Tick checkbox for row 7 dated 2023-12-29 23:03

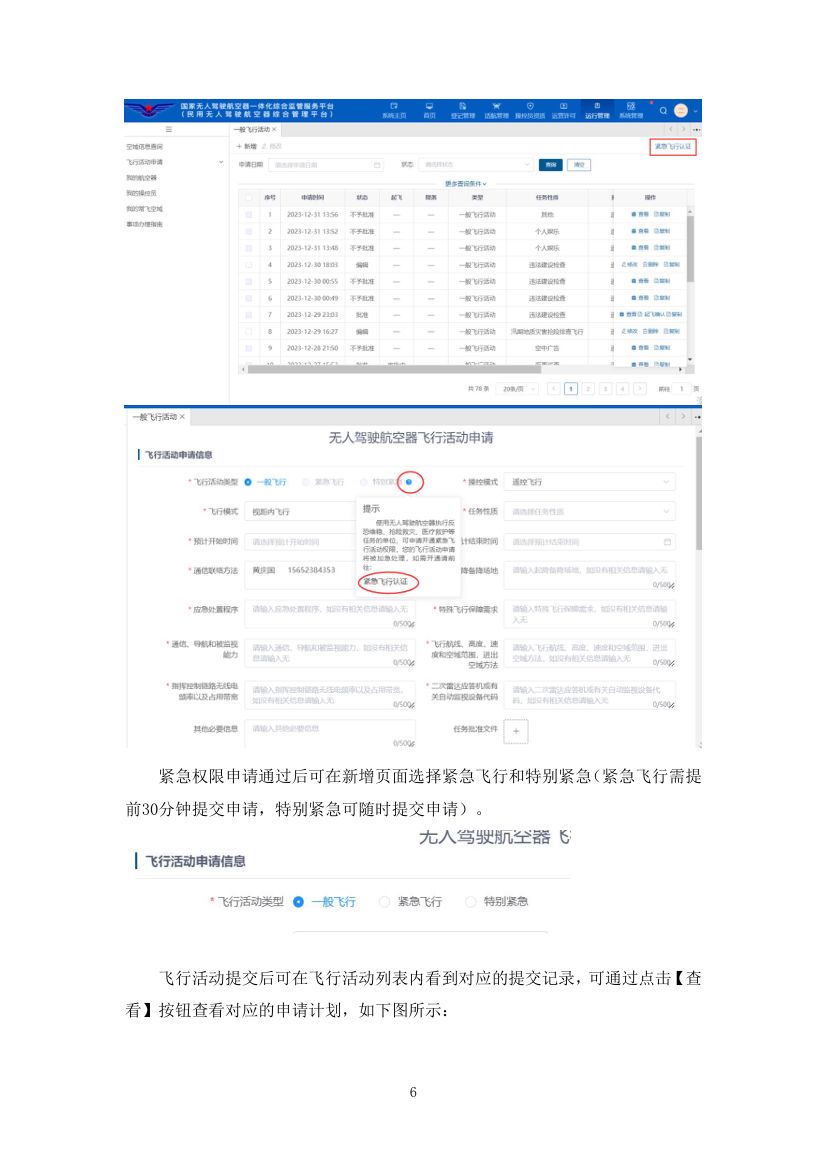[249, 315]
